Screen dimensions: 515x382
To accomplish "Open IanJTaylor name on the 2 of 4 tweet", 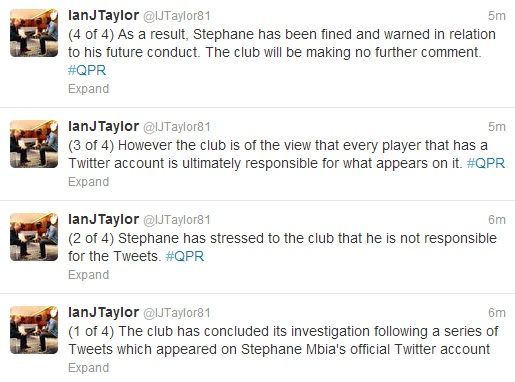I will coord(103,220).
